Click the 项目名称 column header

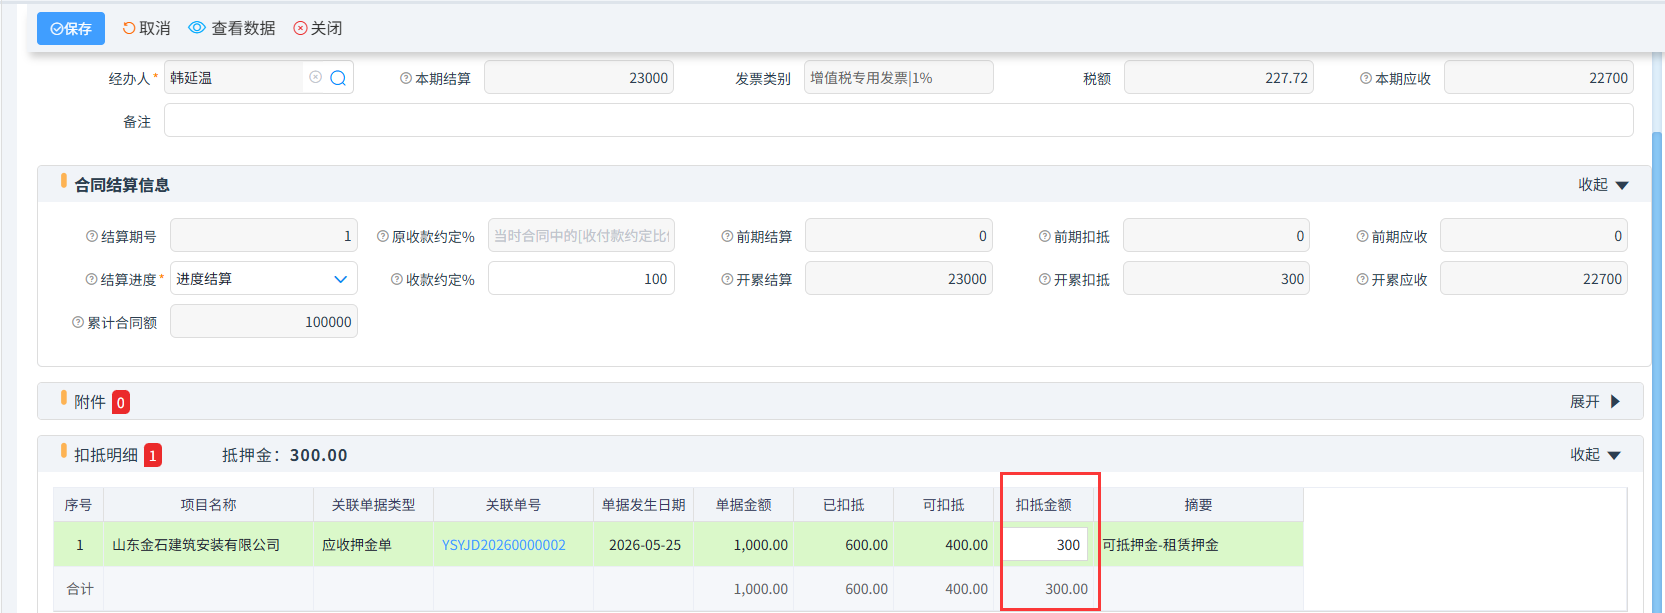(x=208, y=505)
